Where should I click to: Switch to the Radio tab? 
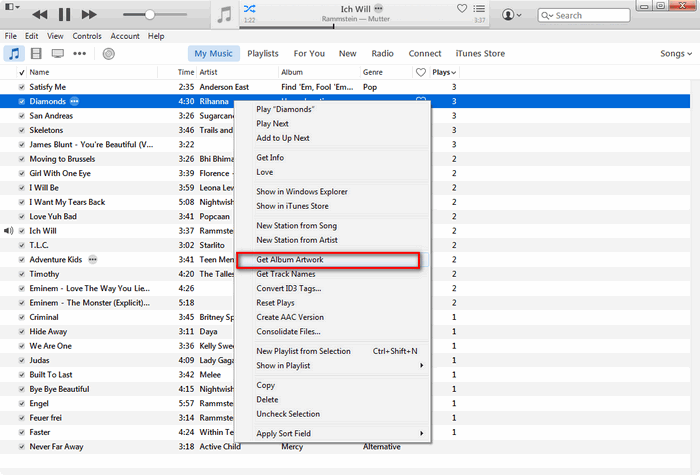[x=383, y=54]
